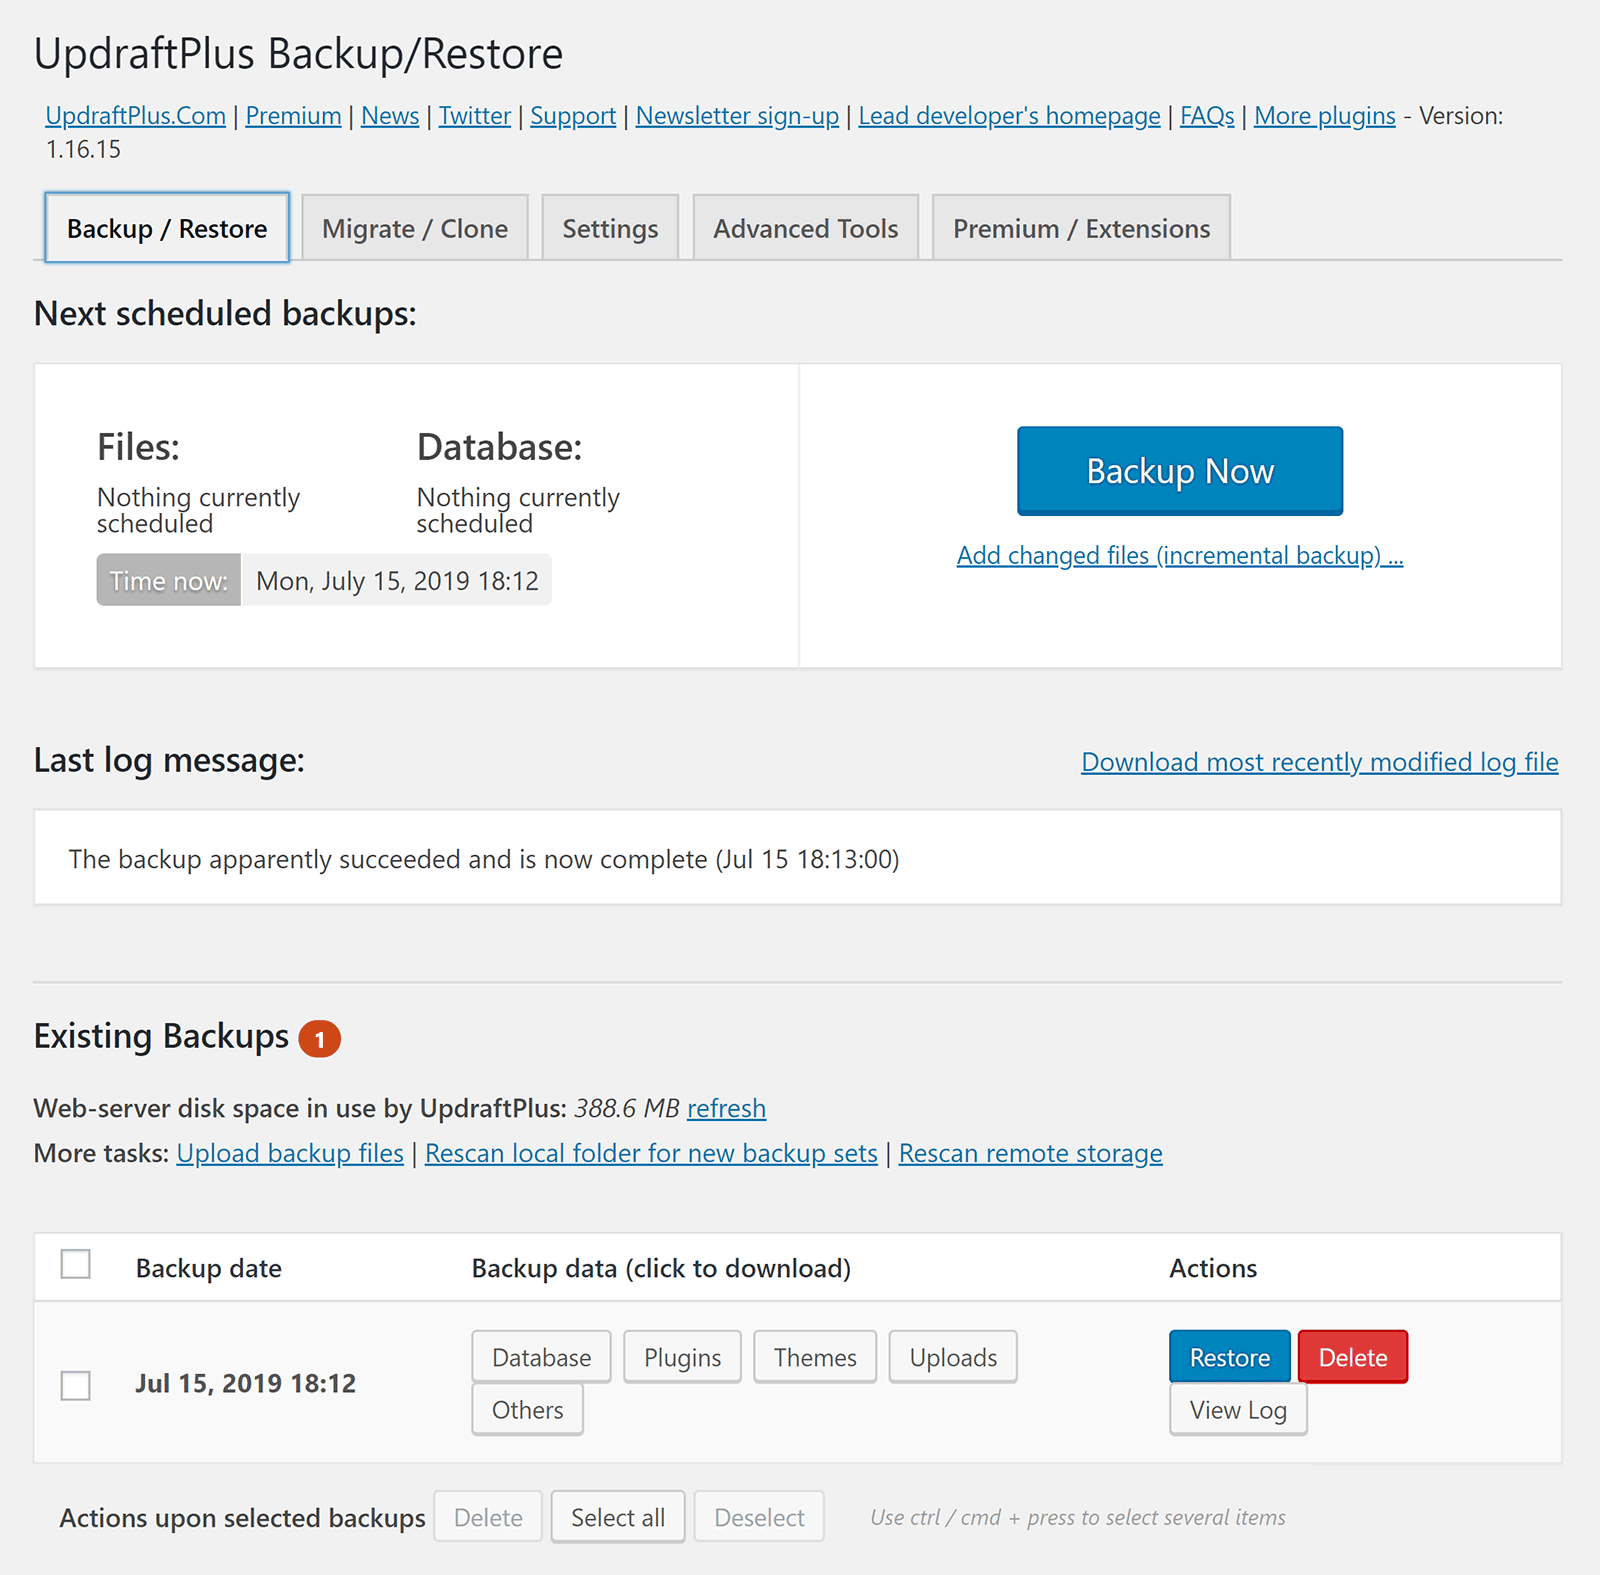
Task: Open the Settings tab
Action: click(610, 228)
